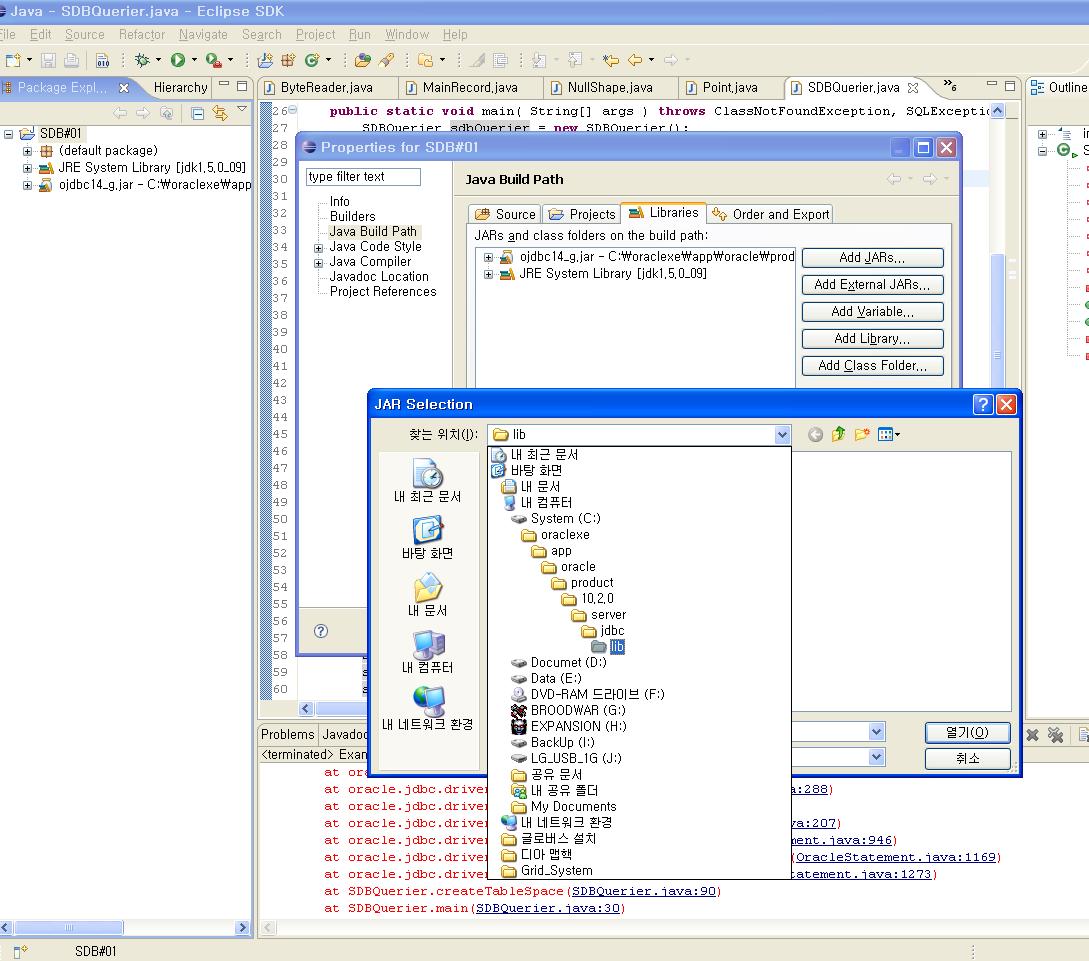Switch to the Hierarchy tab

180,87
